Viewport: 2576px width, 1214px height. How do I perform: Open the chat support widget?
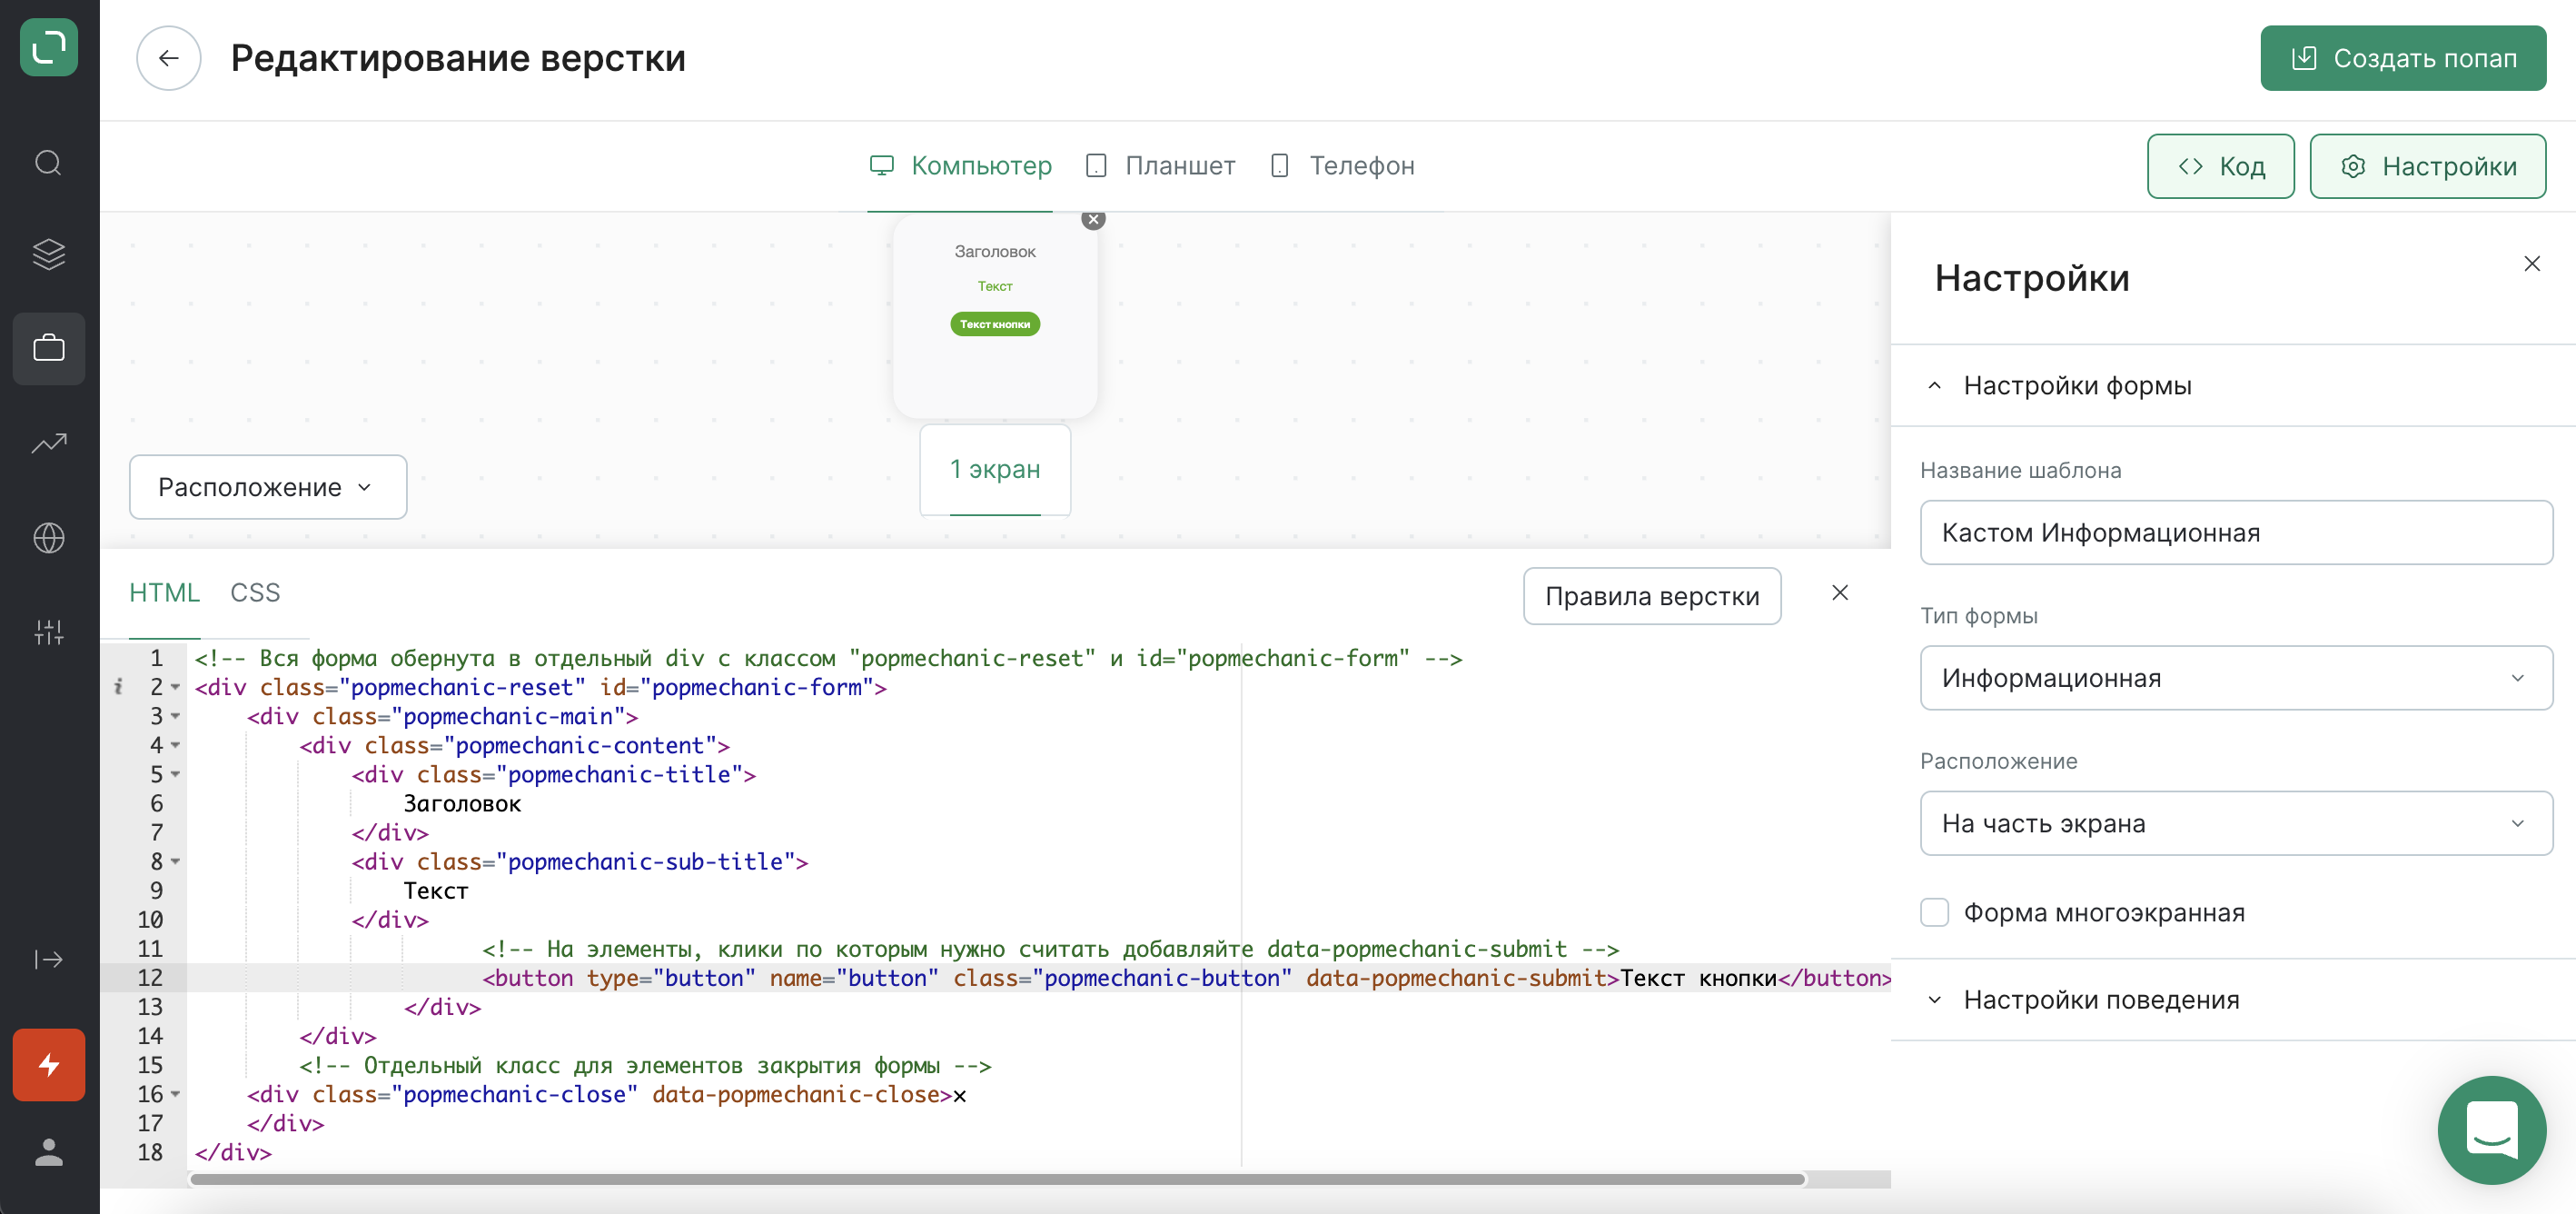click(2492, 1130)
